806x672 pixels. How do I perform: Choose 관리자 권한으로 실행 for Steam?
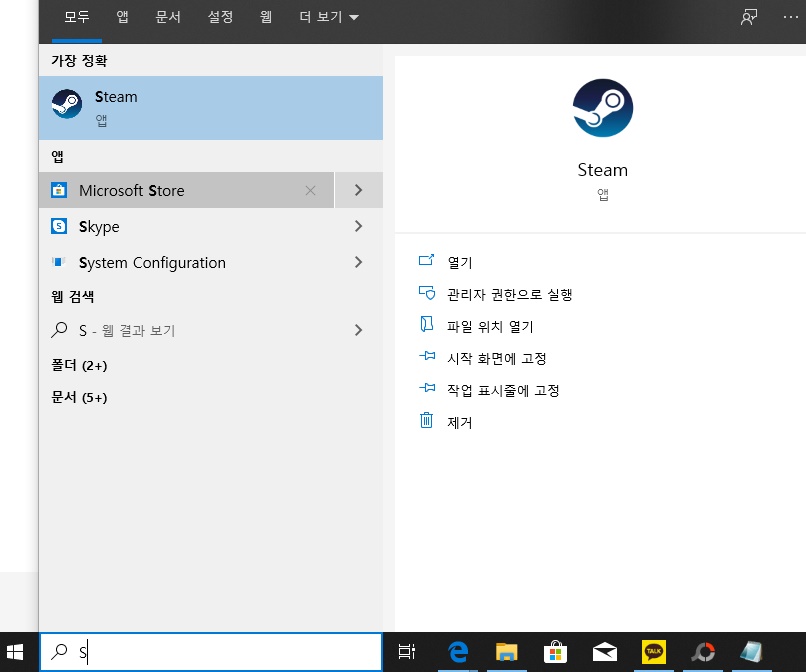coord(509,295)
